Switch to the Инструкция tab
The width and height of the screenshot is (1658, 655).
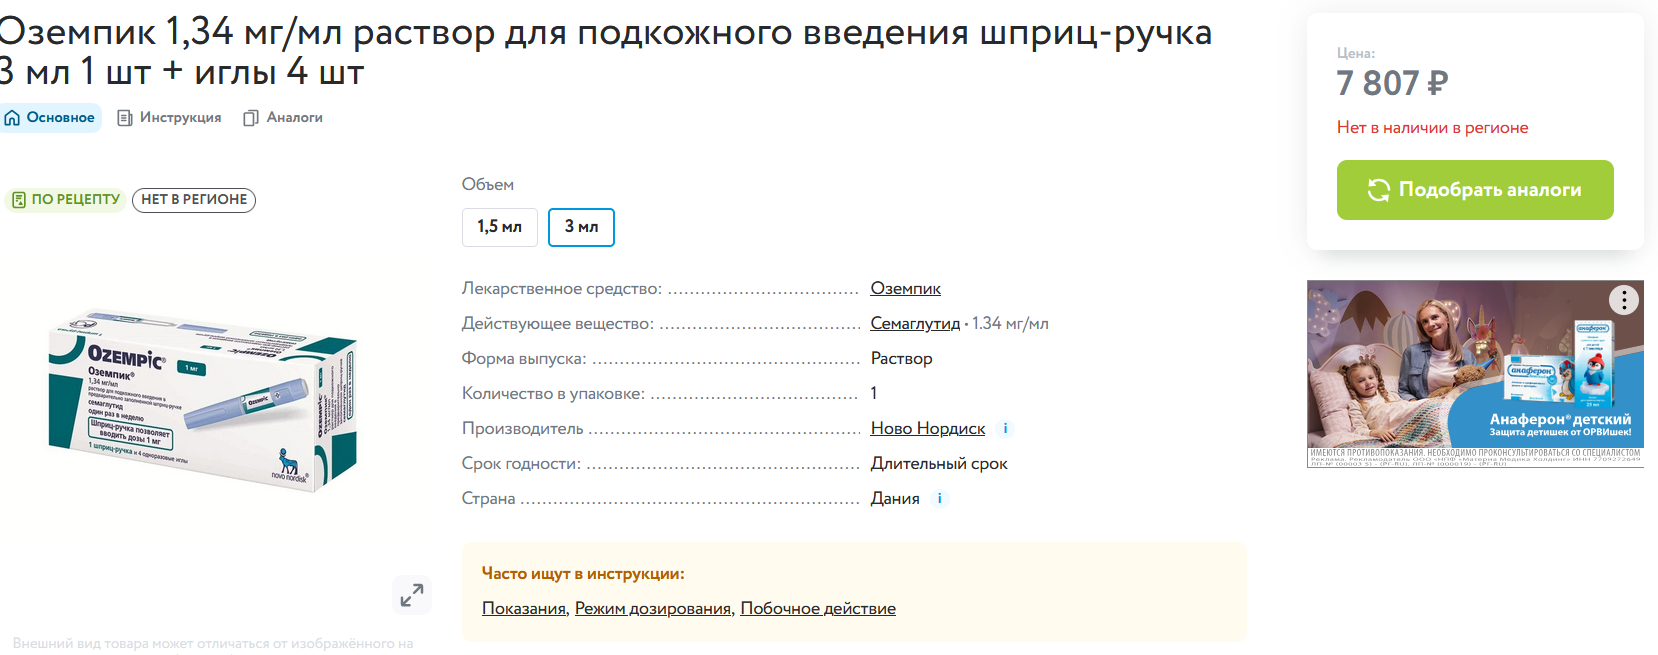[169, 118]
